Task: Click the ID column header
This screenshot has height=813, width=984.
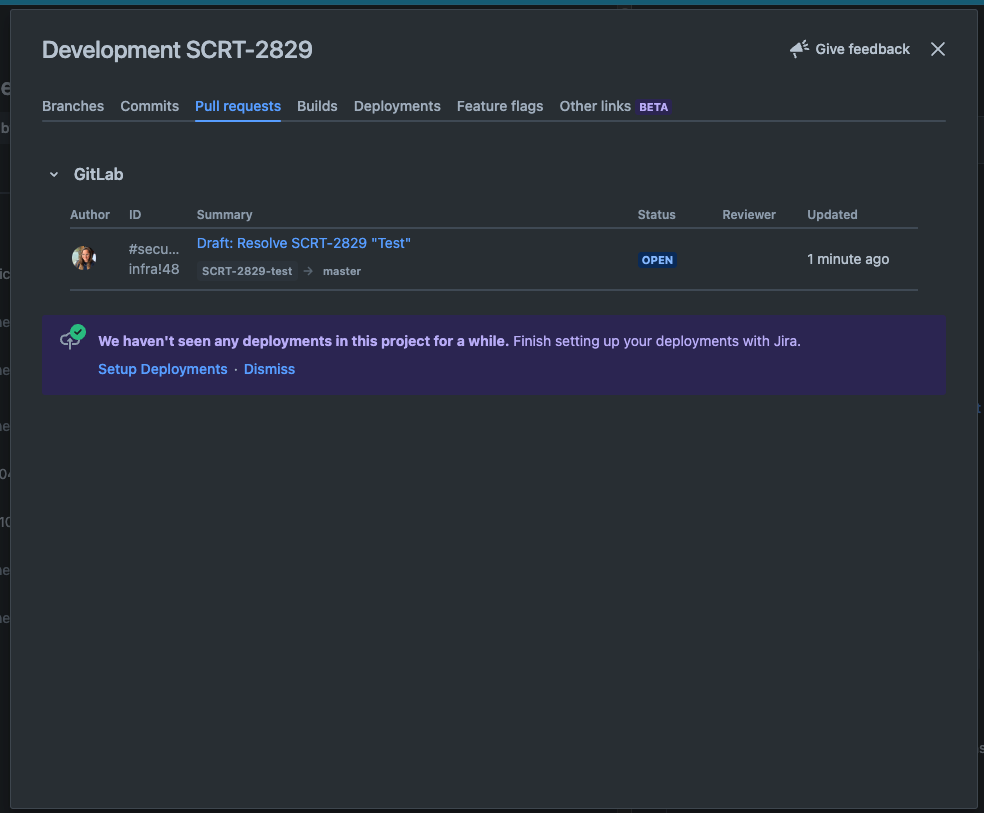Action: point(135,215)
